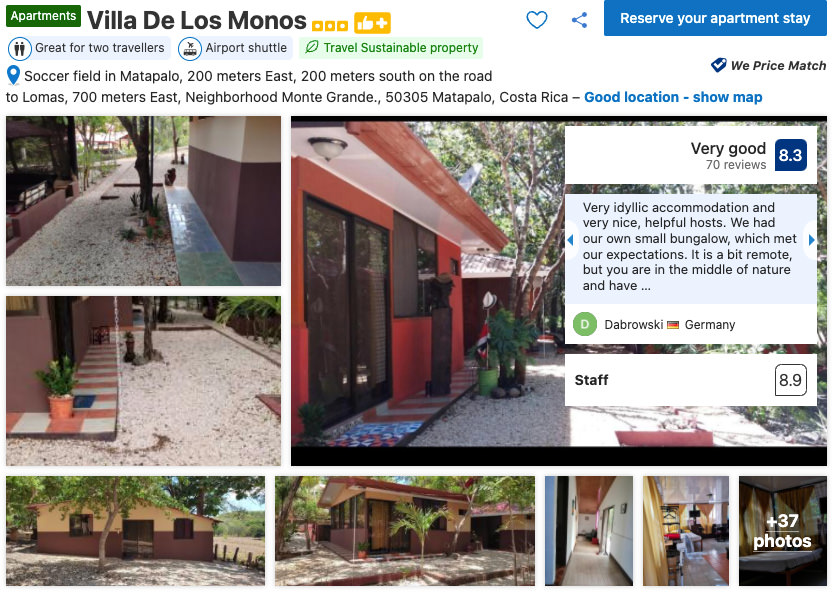Click the airport shuttle bus icon
Image resolution: width=832 pixels, height=593 pixels.
(189, 48)
